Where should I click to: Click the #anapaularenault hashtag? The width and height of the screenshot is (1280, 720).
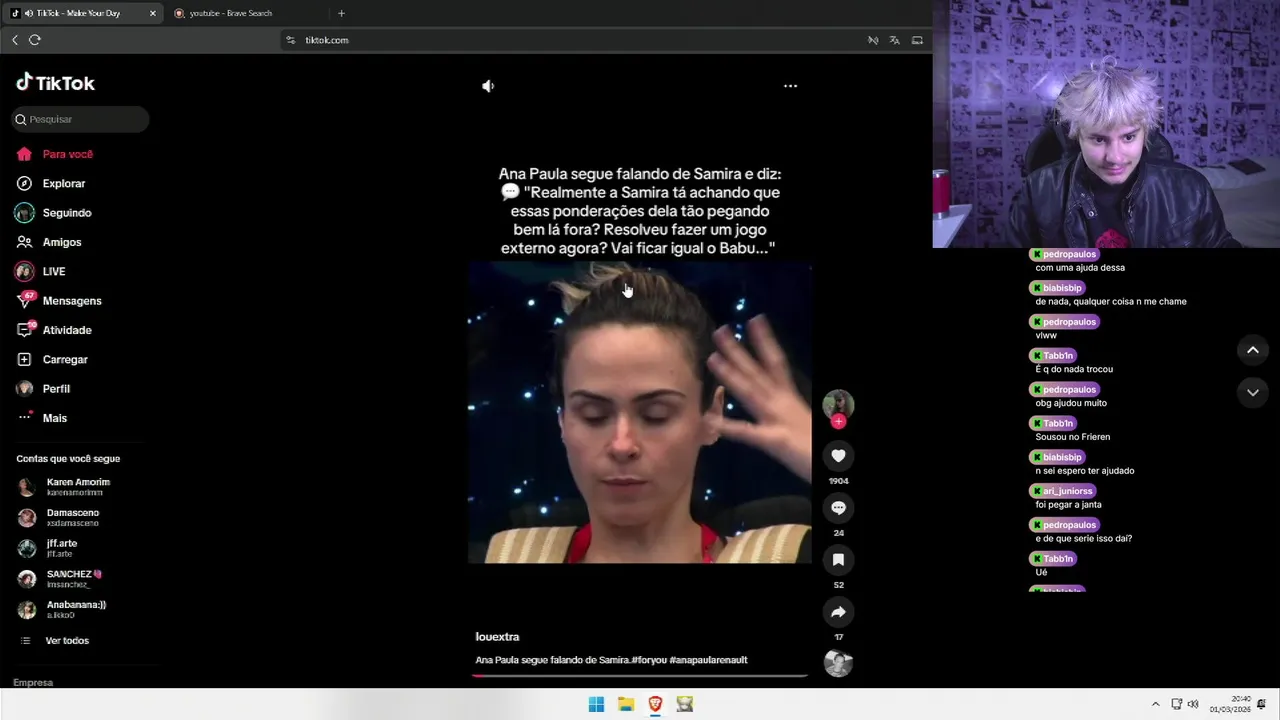coord(709,660)
